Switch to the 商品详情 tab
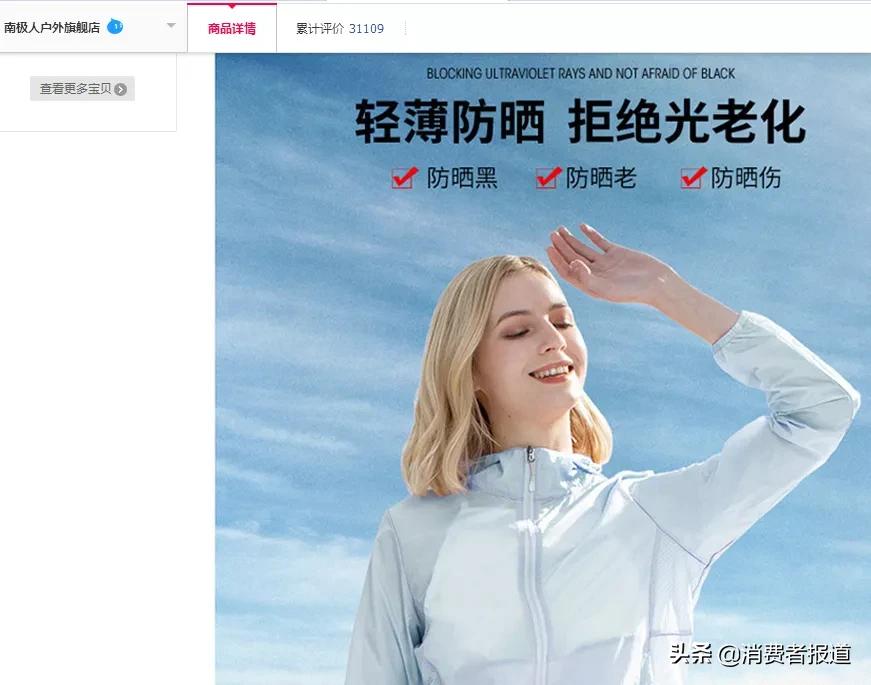The width and height of the screenshot is (871, 685). click(x=232, y=28)
